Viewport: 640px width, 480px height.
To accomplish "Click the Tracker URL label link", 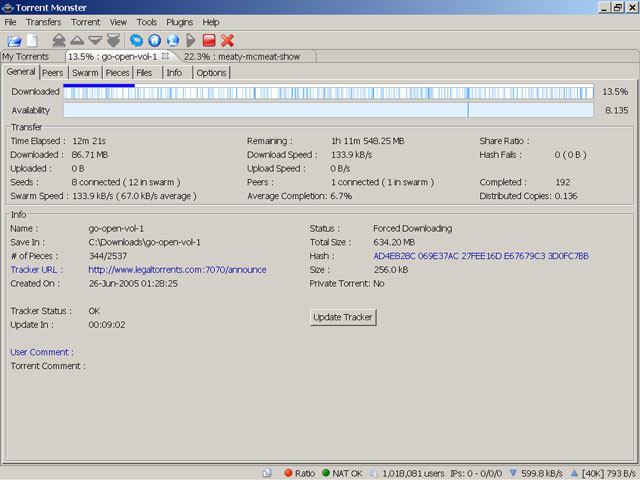I will click(37, 270).
